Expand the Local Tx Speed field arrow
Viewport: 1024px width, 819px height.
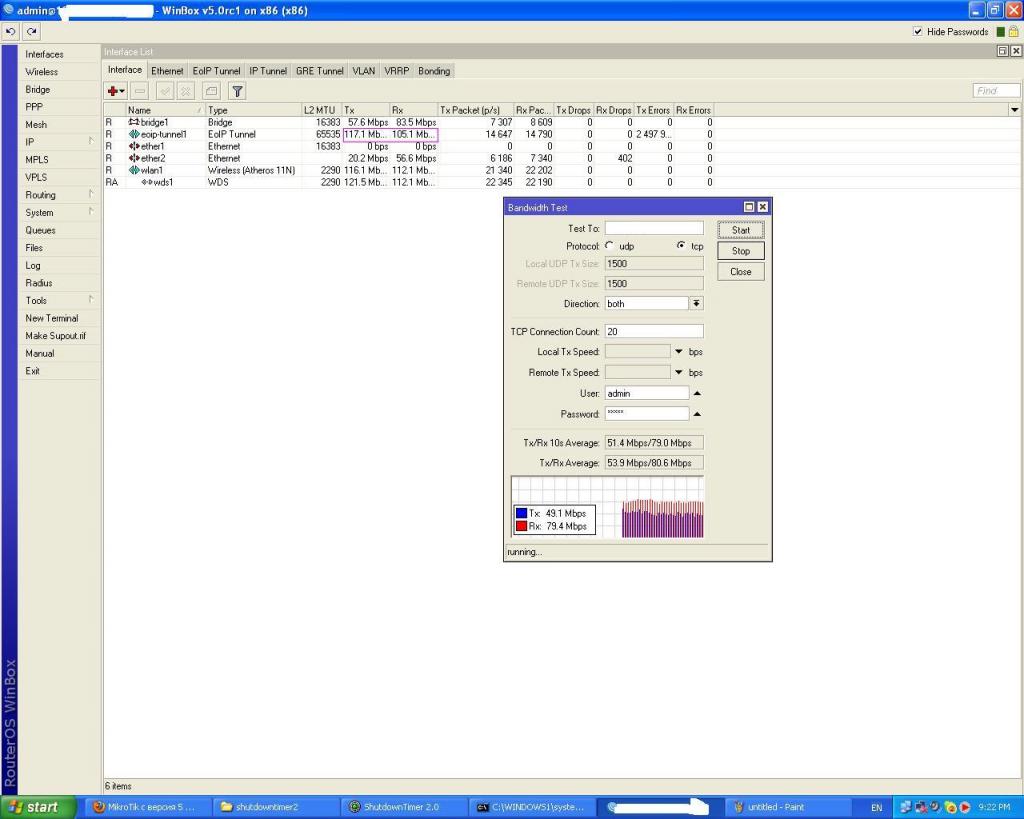[679, 352]
